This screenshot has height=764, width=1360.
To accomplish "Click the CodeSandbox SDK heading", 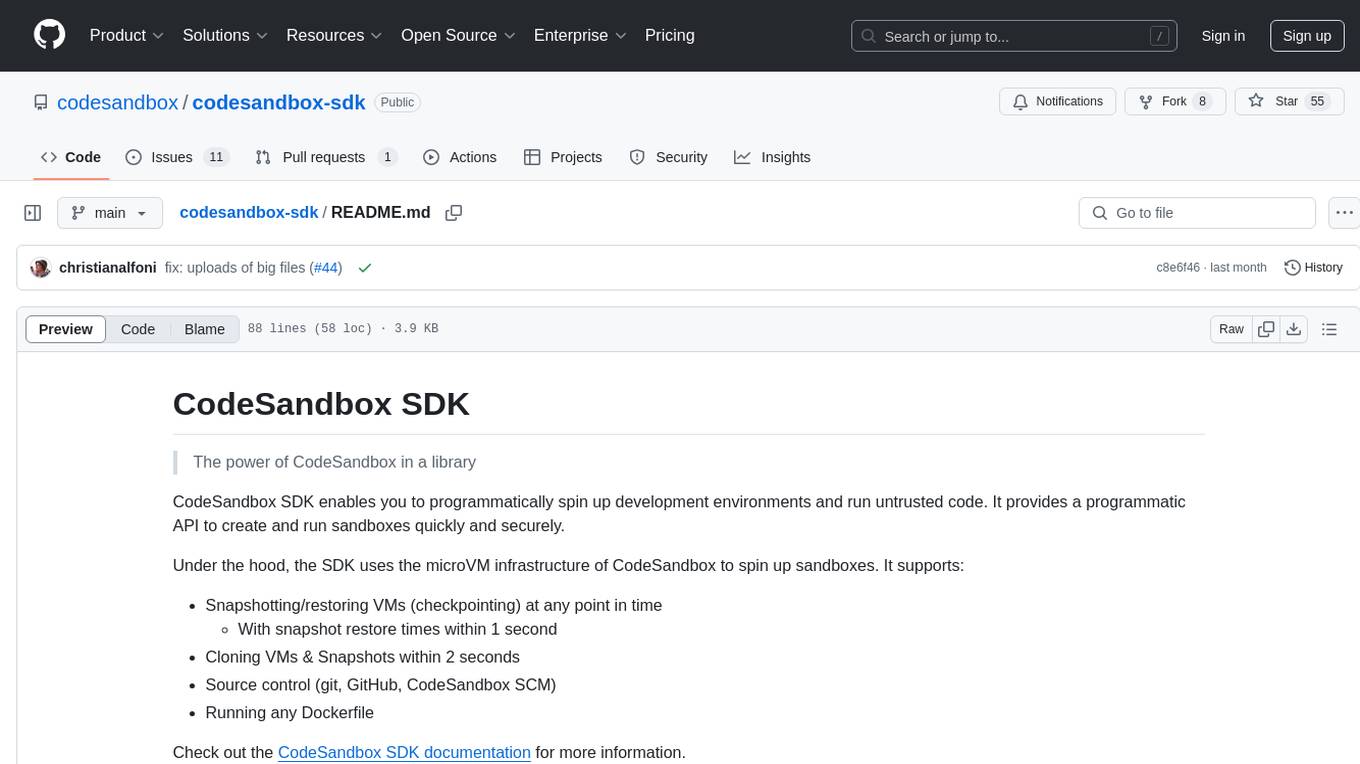I will tap(321, 404).
